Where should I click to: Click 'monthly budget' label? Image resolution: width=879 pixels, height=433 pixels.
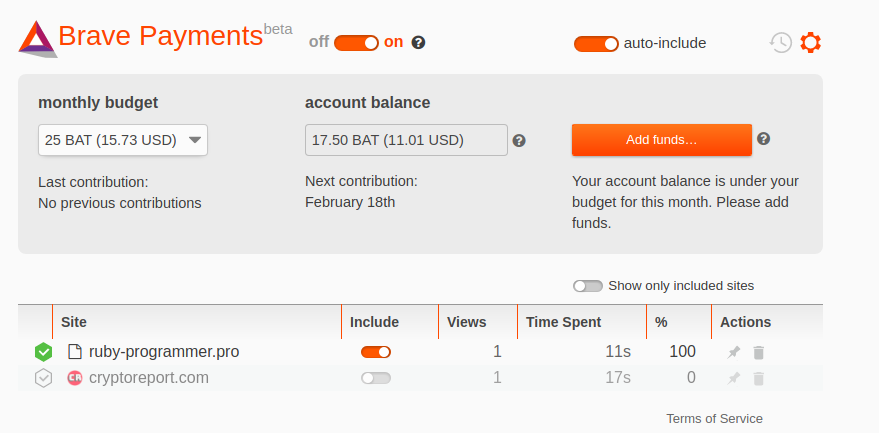tap(98, 103)
